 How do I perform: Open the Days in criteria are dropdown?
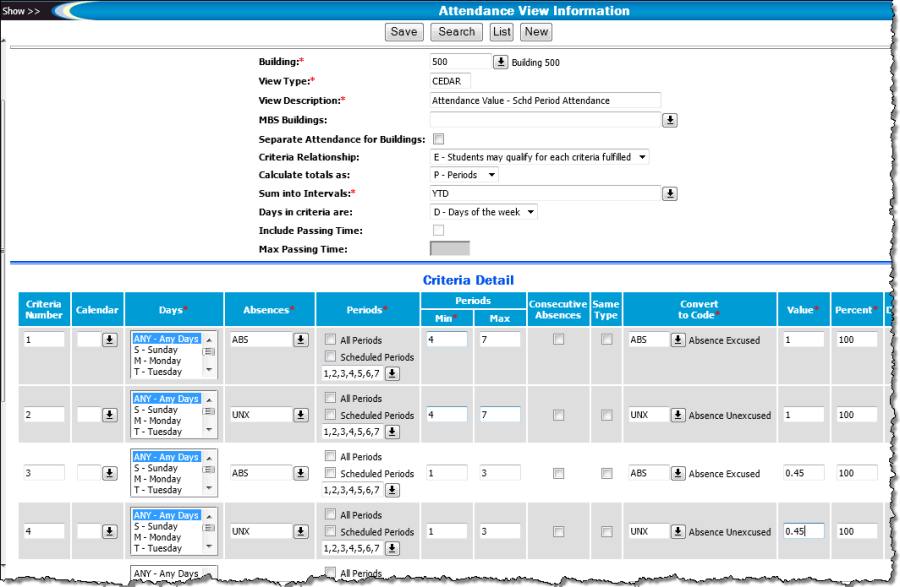click(x=483, y=212)
